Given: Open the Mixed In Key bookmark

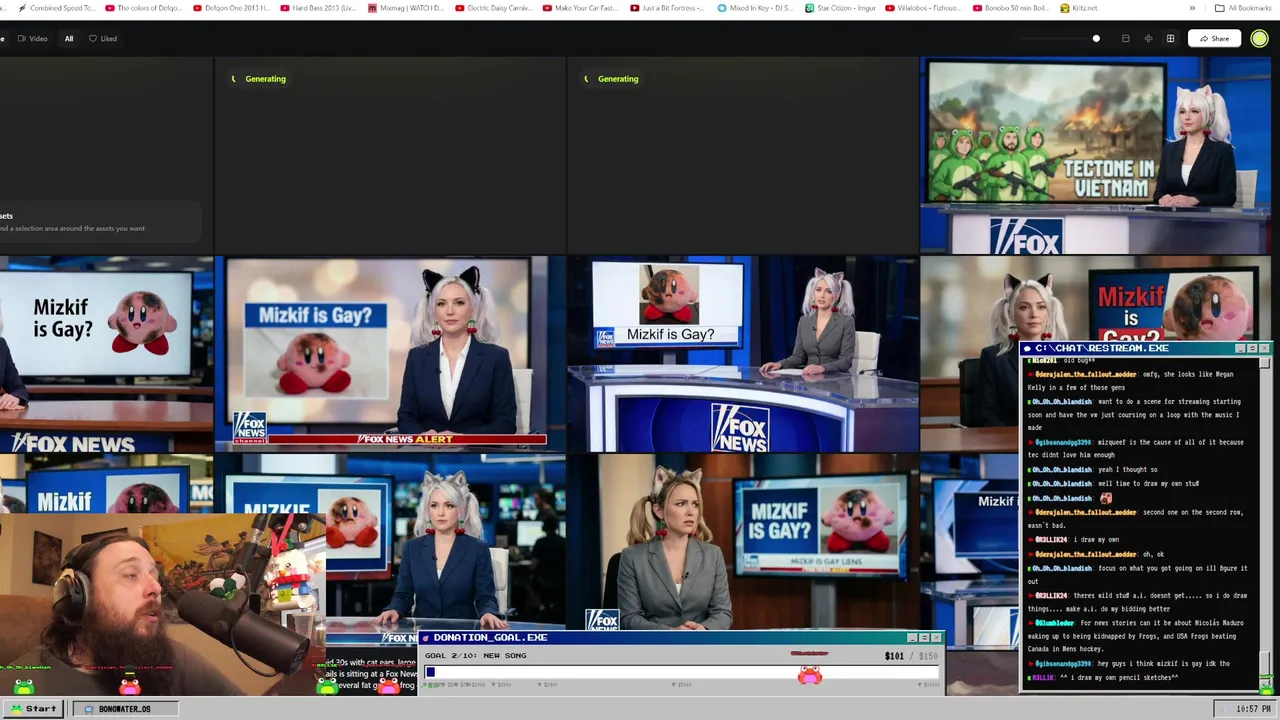Looking at the screenshot, I should (x=756, y=8).
